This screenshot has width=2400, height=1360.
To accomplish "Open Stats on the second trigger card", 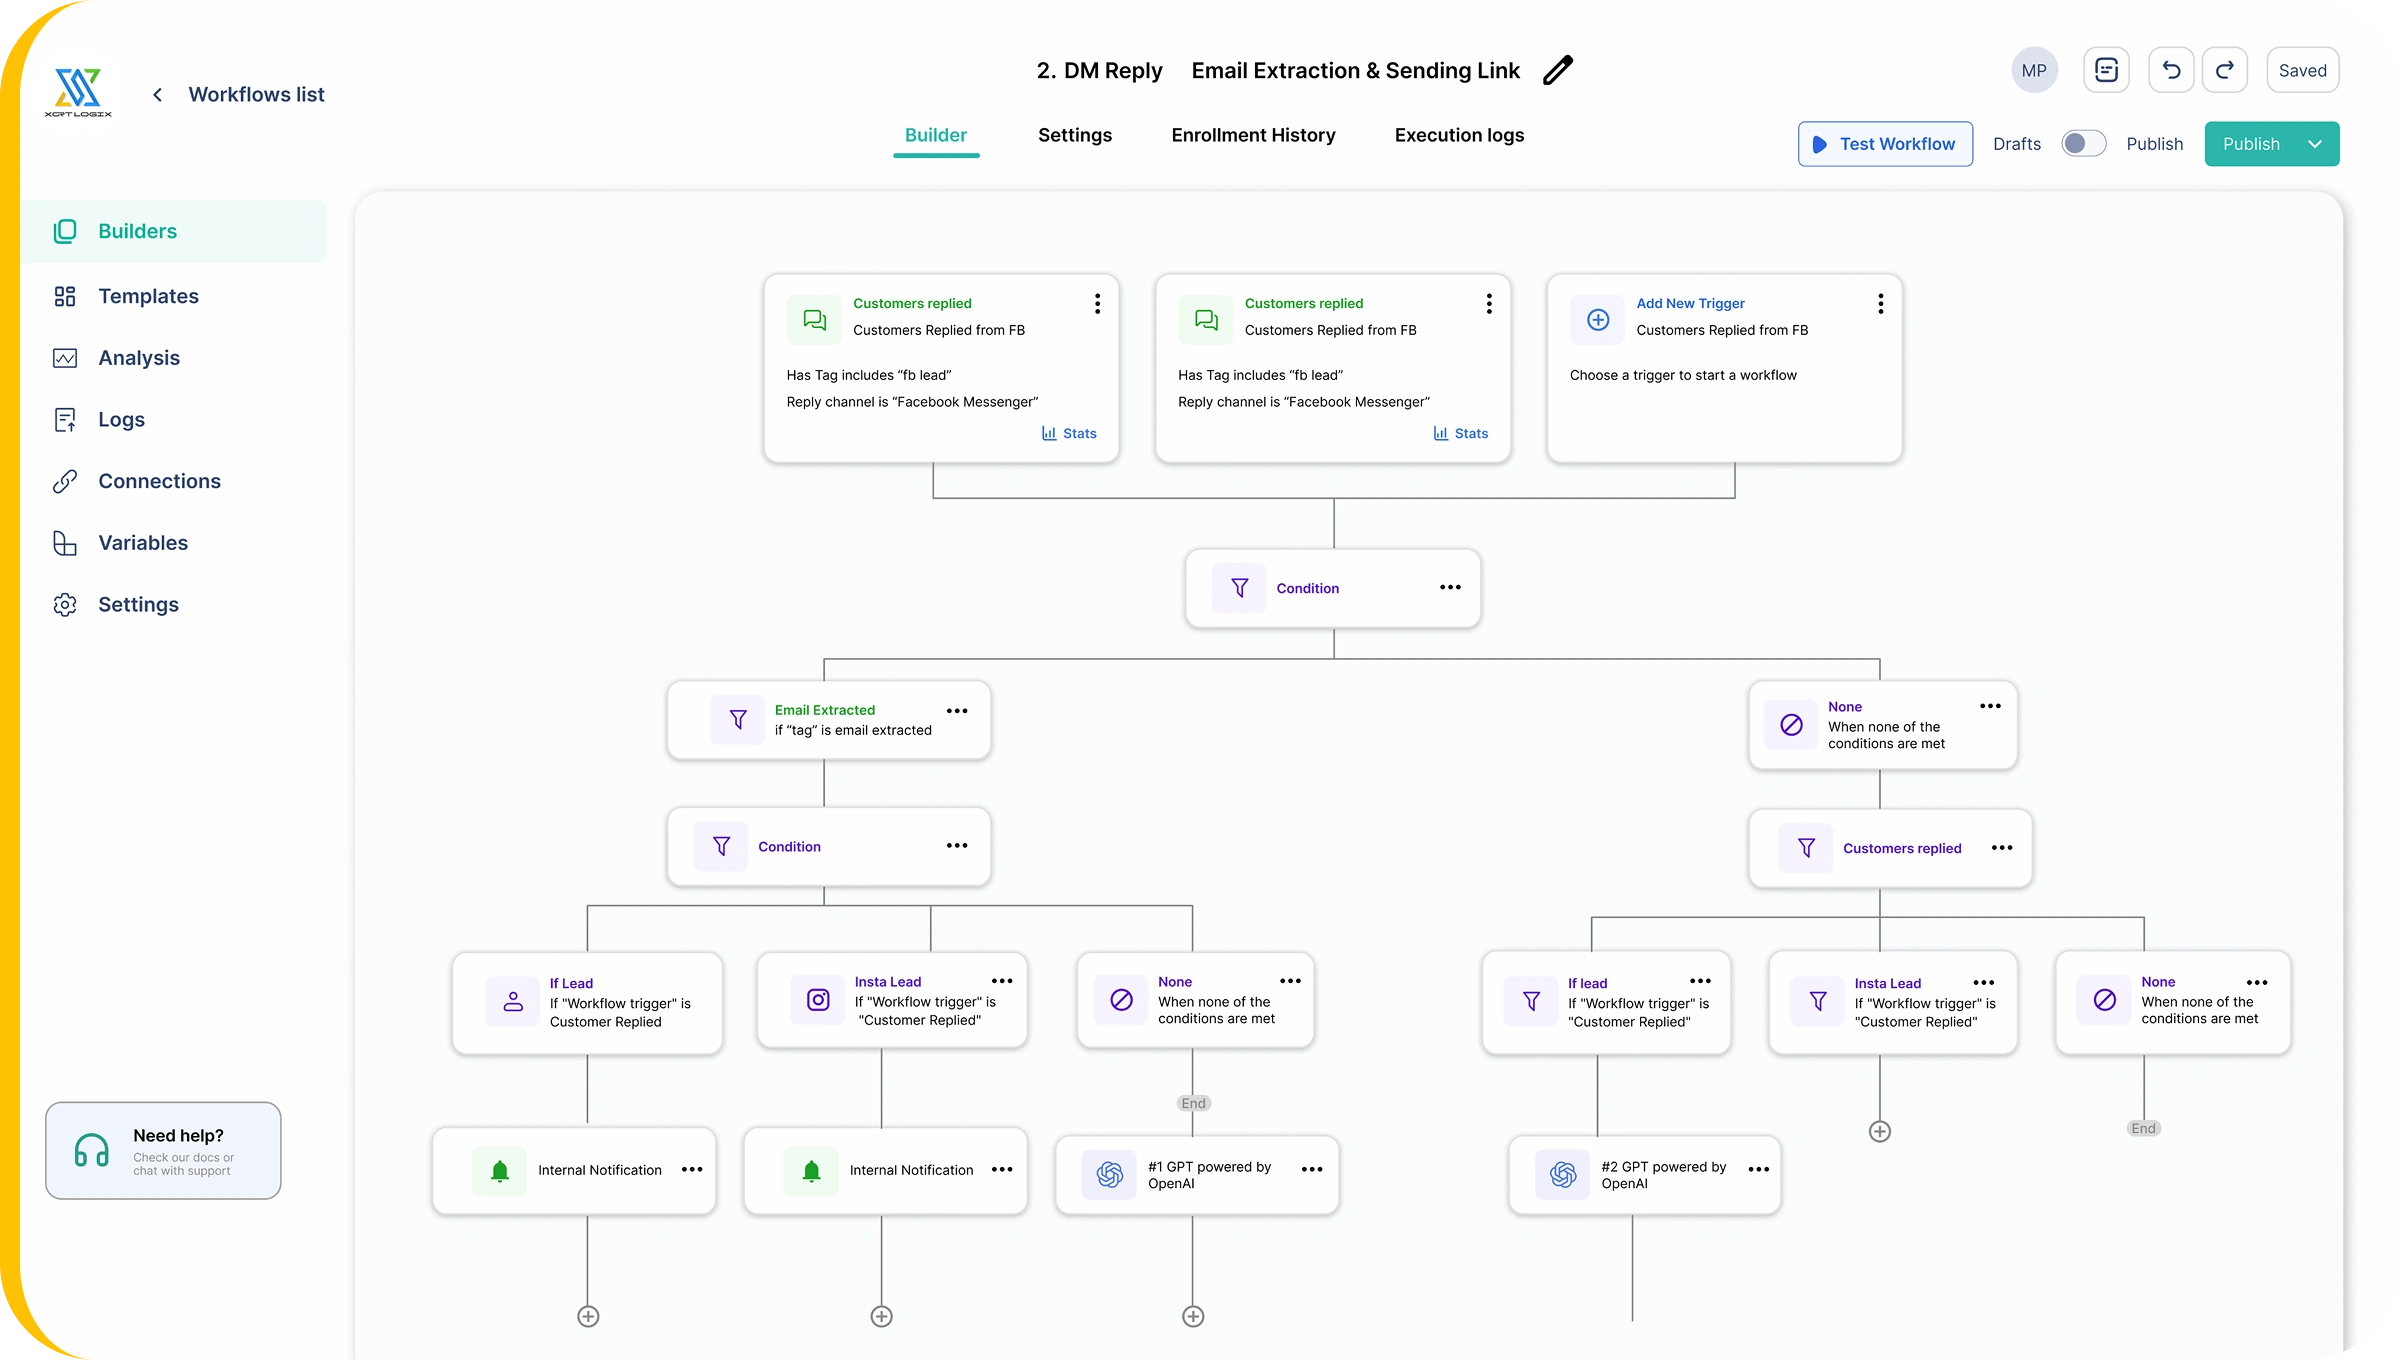I will pos(1461,433).
